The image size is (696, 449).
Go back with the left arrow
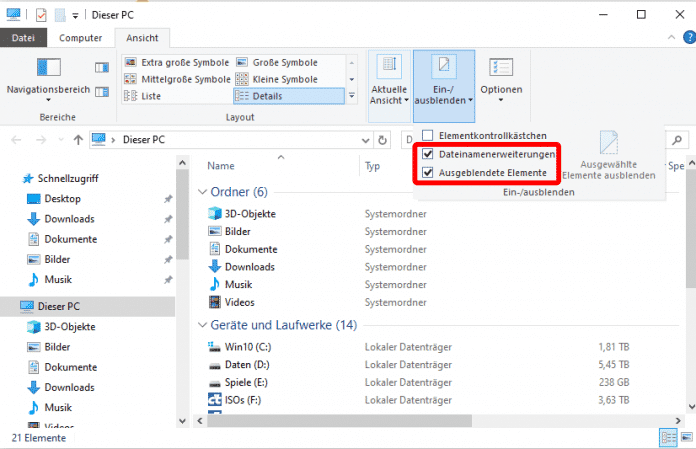coord(16,140)
